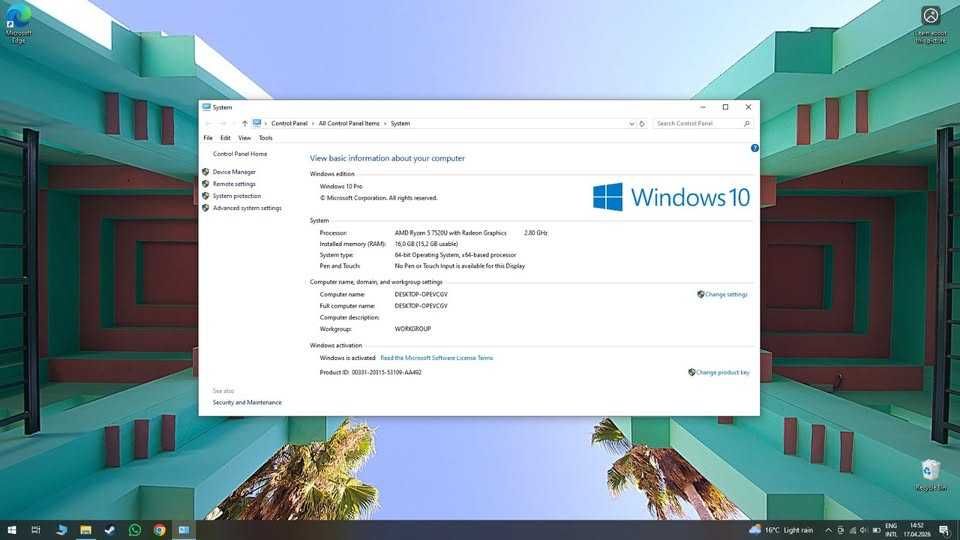960x540 pixels.
Task: Click the 16,0 GB installed memory value
Action: tap(426, 244)
